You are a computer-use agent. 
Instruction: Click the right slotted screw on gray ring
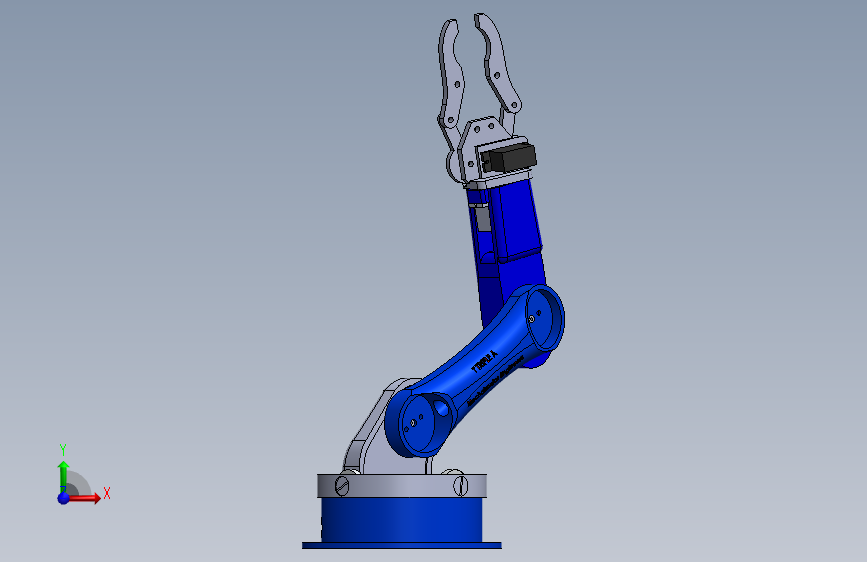460,485
